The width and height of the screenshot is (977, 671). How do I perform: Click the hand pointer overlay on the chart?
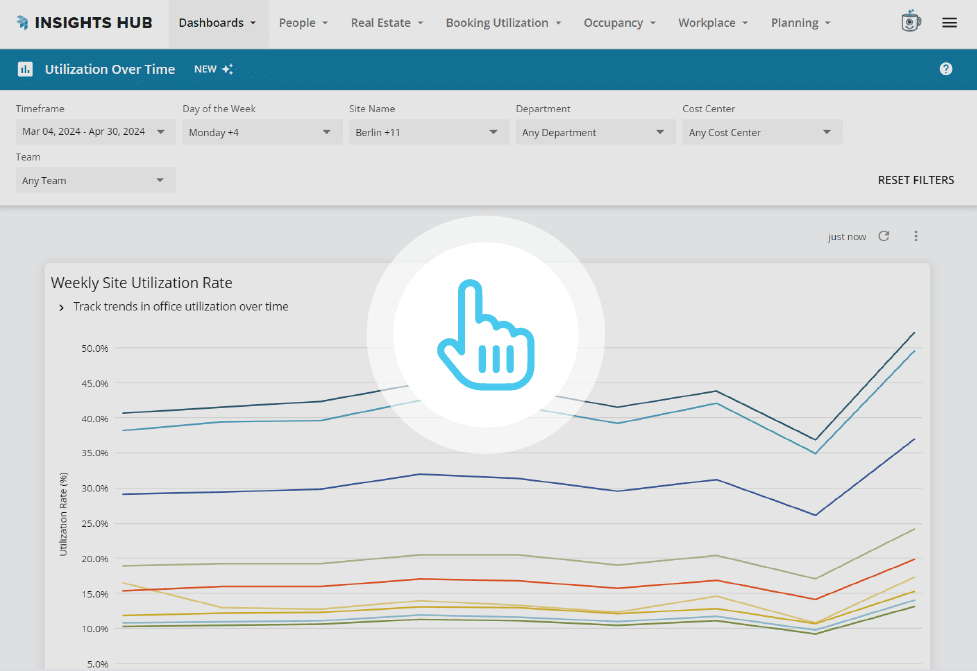point(485,333)
